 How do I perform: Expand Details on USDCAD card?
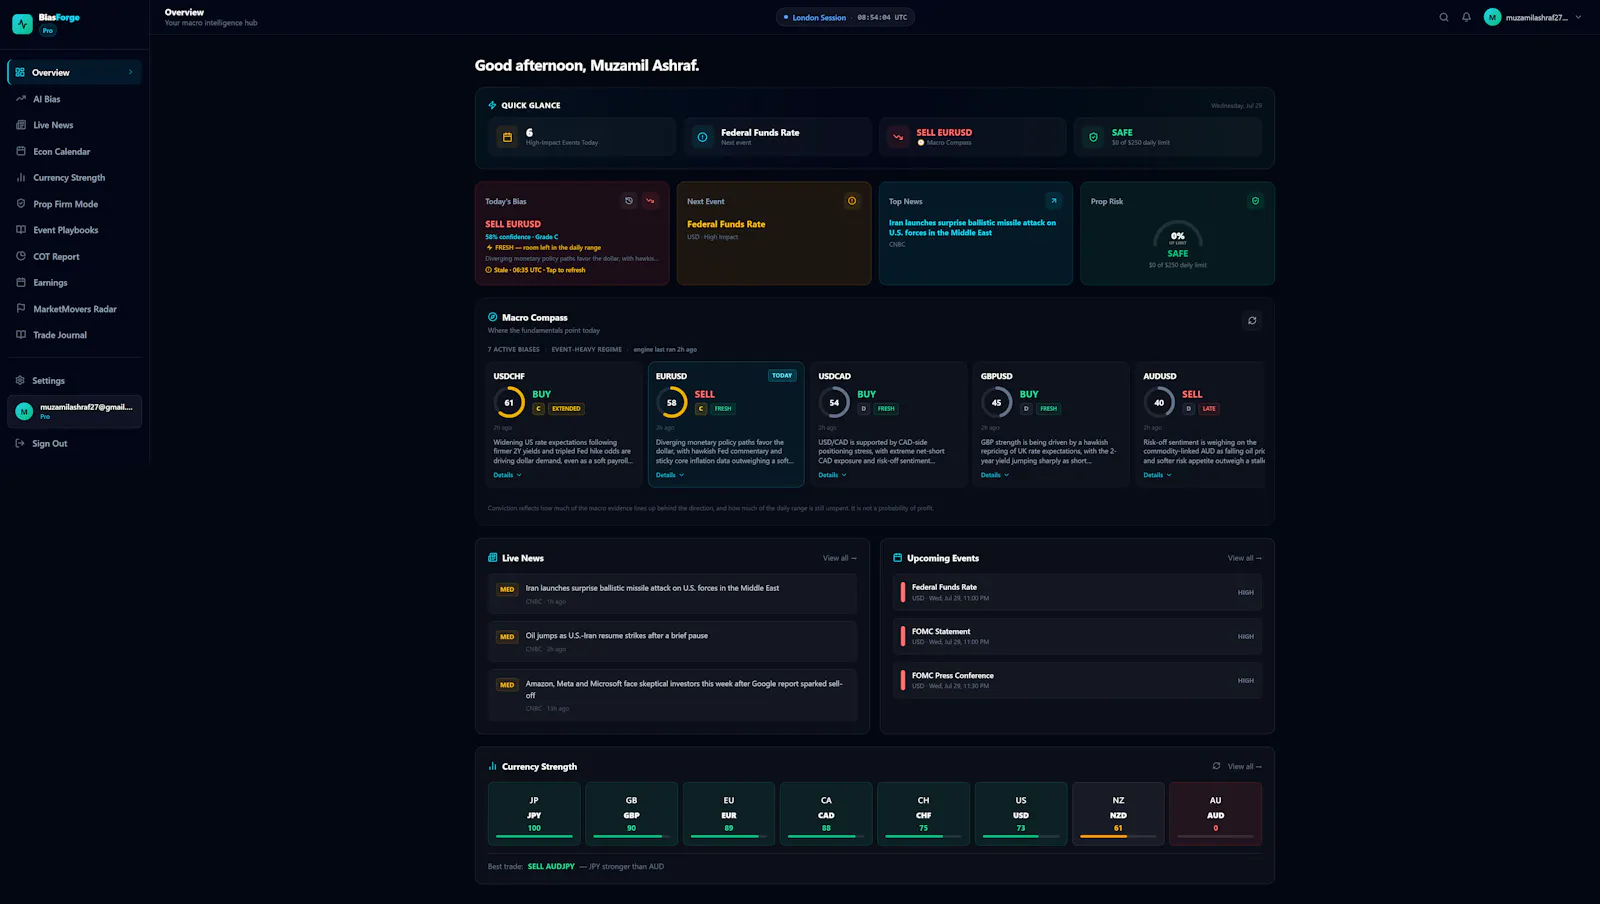pyautogui.click(x=832, y=475)
